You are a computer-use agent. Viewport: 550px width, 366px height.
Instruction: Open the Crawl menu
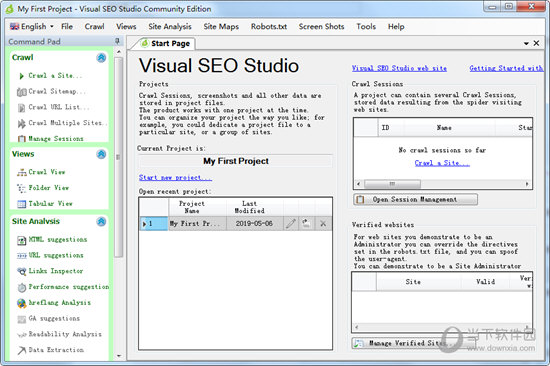(94, 26)
